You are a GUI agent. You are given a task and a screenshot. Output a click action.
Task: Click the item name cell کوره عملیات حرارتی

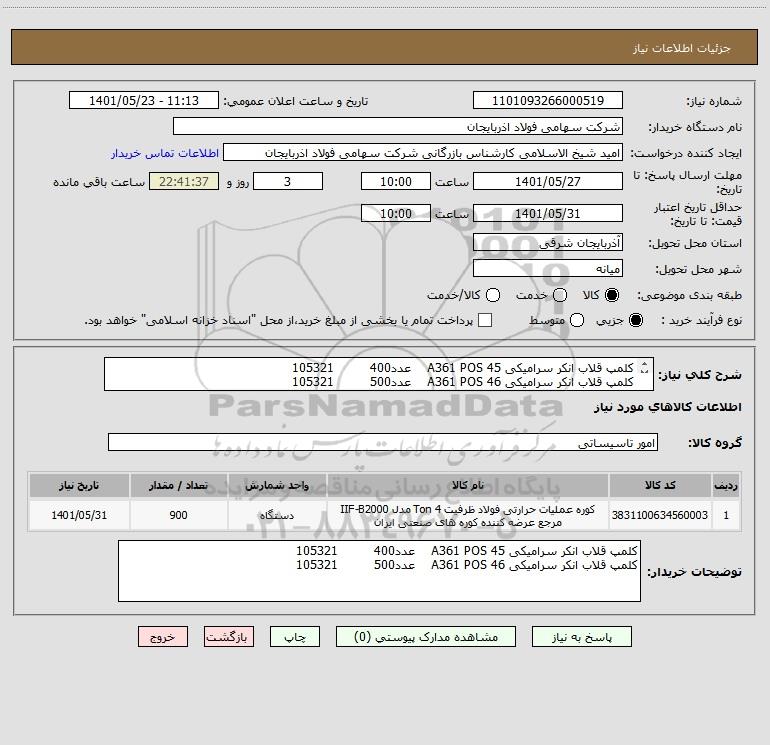pyautogui.click(x=468, y=515)
